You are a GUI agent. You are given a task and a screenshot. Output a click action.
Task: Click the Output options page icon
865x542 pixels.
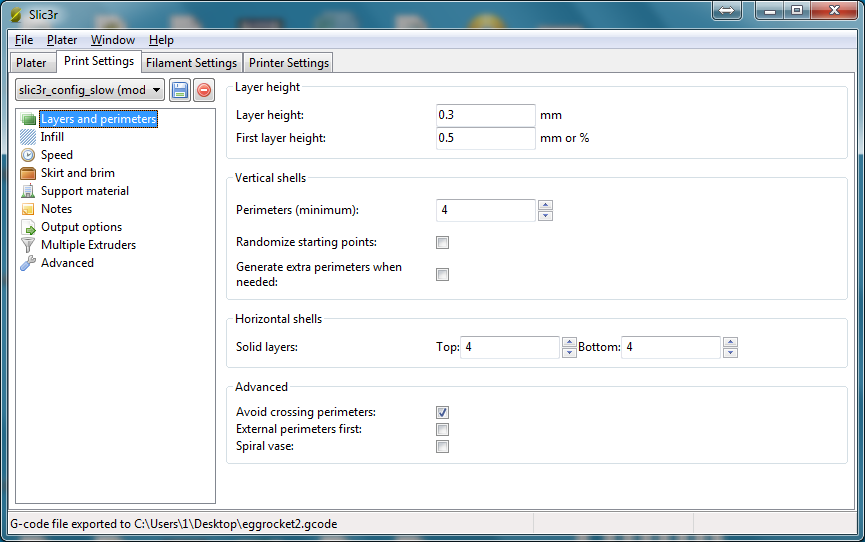[28, 227]
